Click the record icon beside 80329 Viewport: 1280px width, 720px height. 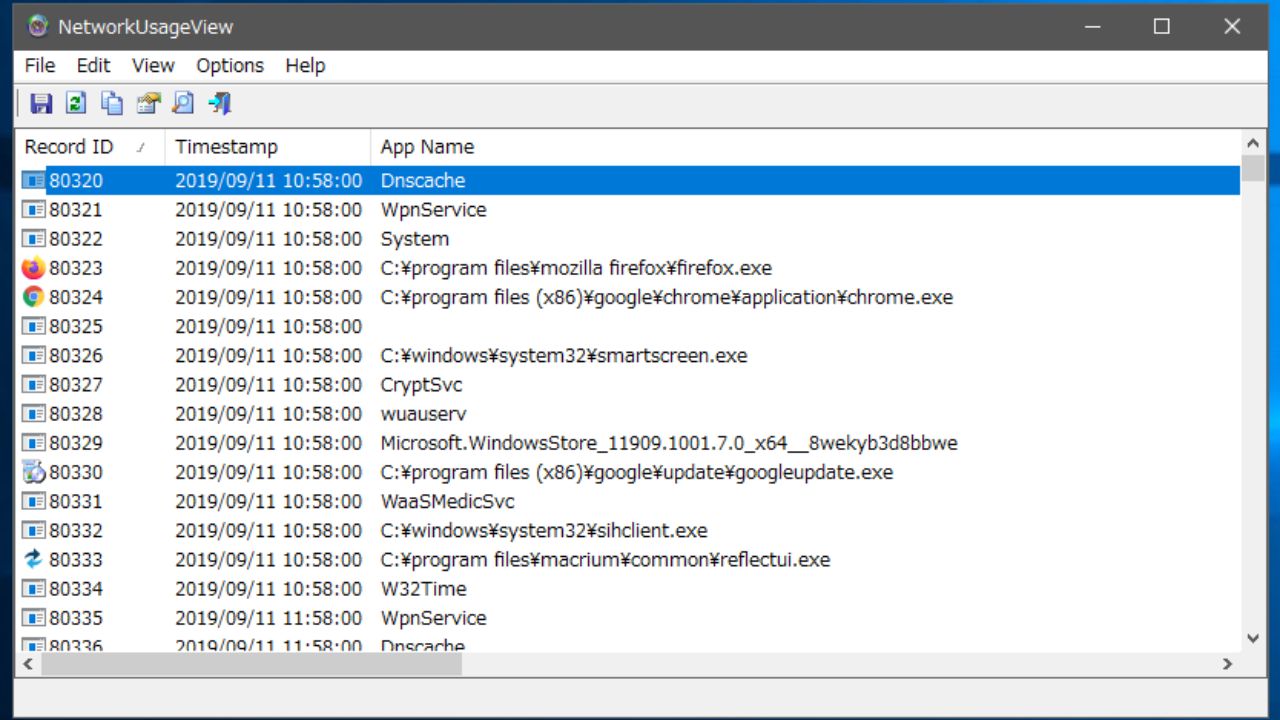[34, 443]
